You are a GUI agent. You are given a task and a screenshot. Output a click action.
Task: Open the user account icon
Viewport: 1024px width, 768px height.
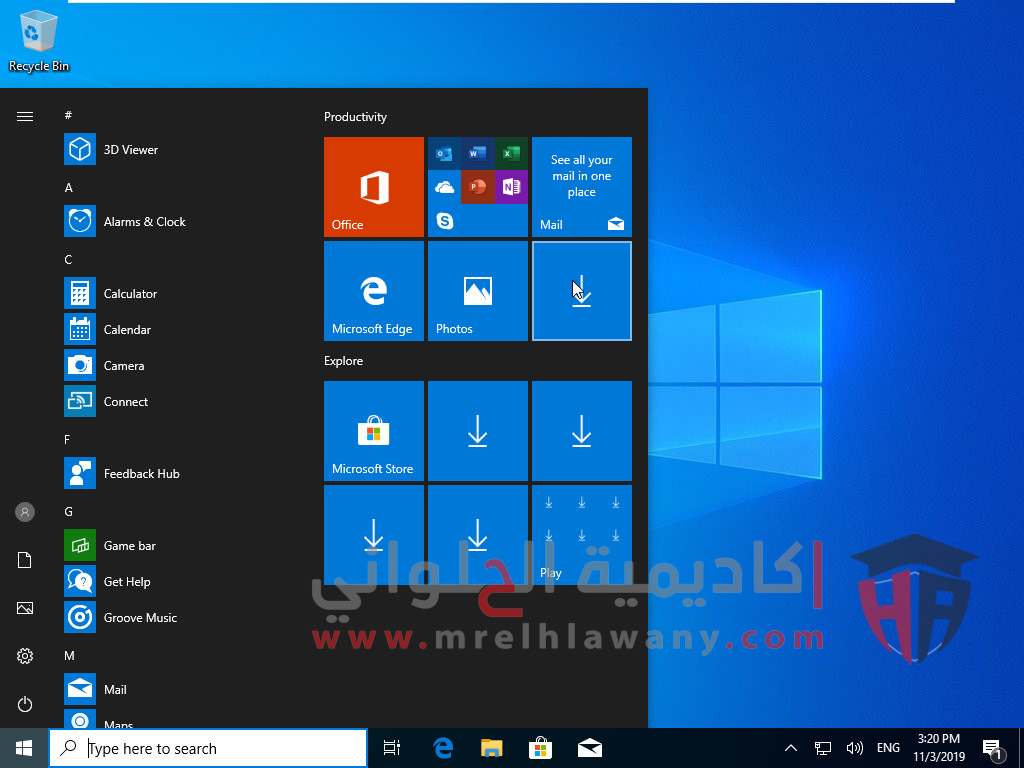25,512
